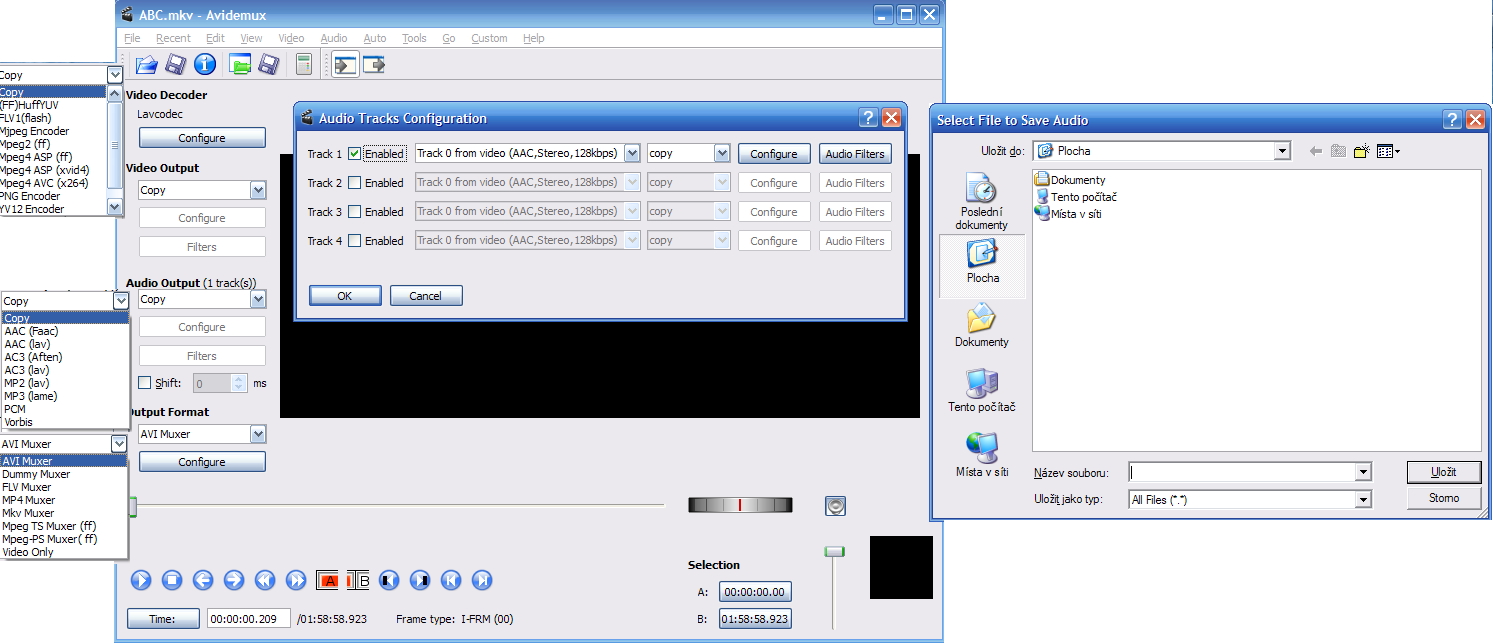The image size is (1493, 643).
Task: Switch to input display mode toolbar icon
Action: (x=346, y=65)
